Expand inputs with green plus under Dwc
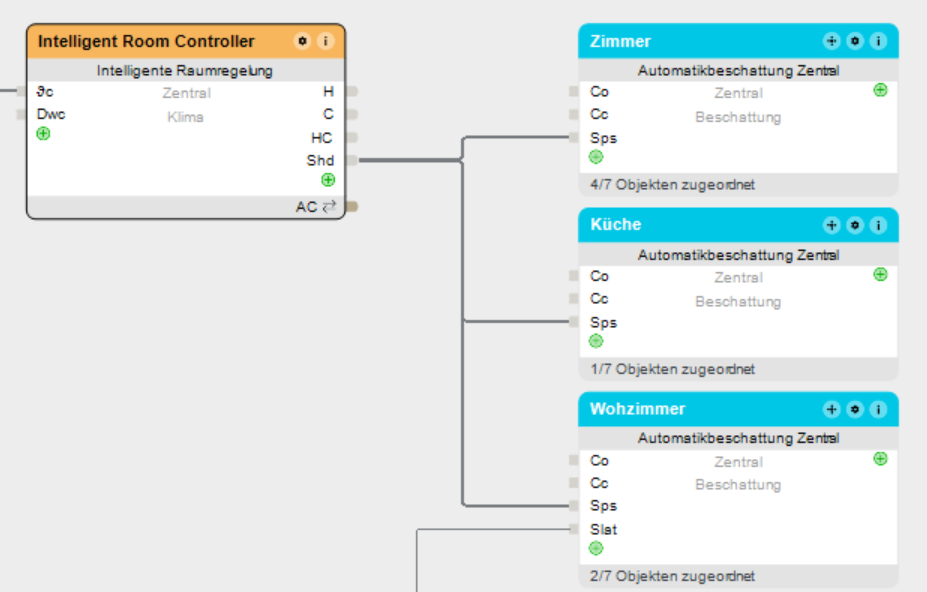927x592 pixels. pos(43,134)
